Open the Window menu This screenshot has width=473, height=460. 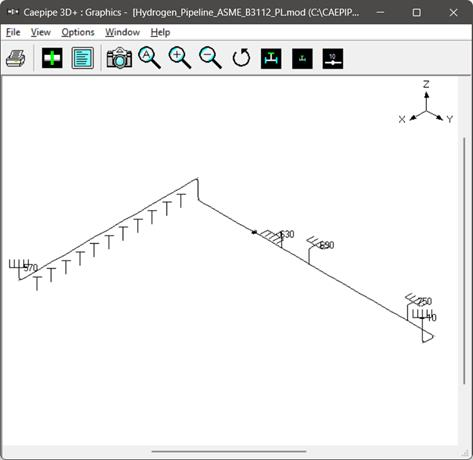pyautogui.click(x=123, y=32)
